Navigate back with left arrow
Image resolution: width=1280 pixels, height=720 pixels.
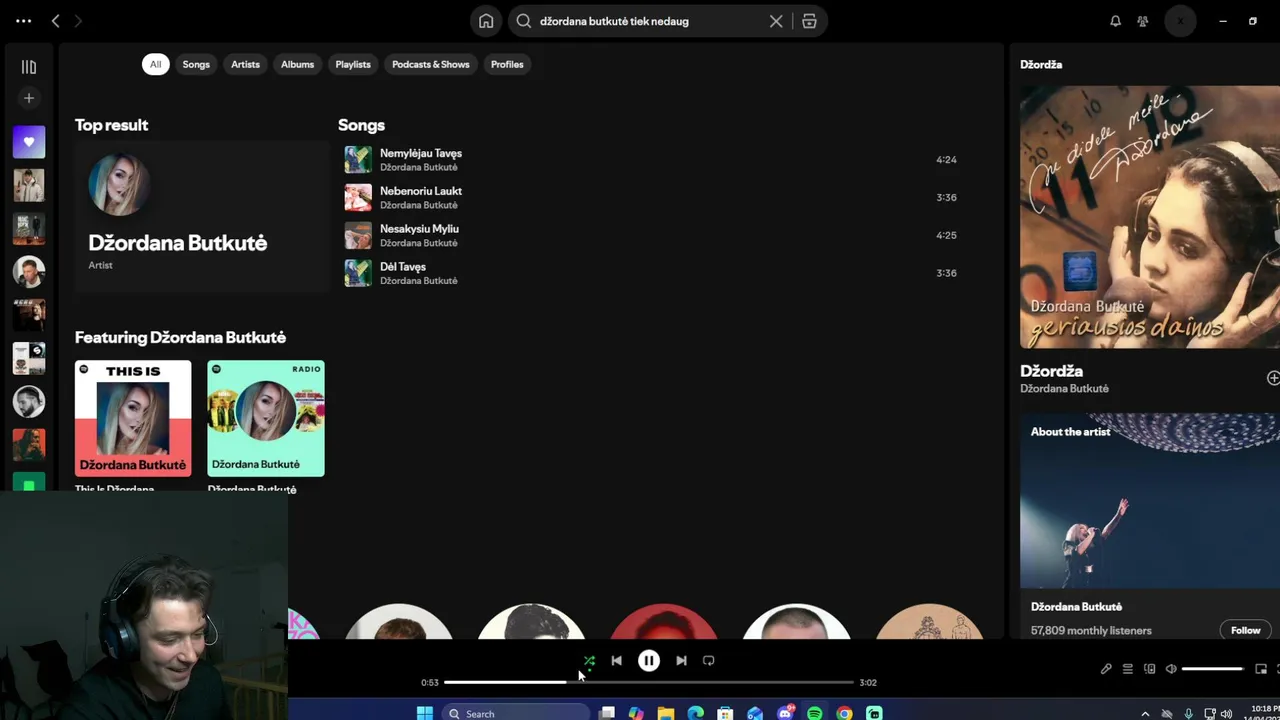coord(56,21)
